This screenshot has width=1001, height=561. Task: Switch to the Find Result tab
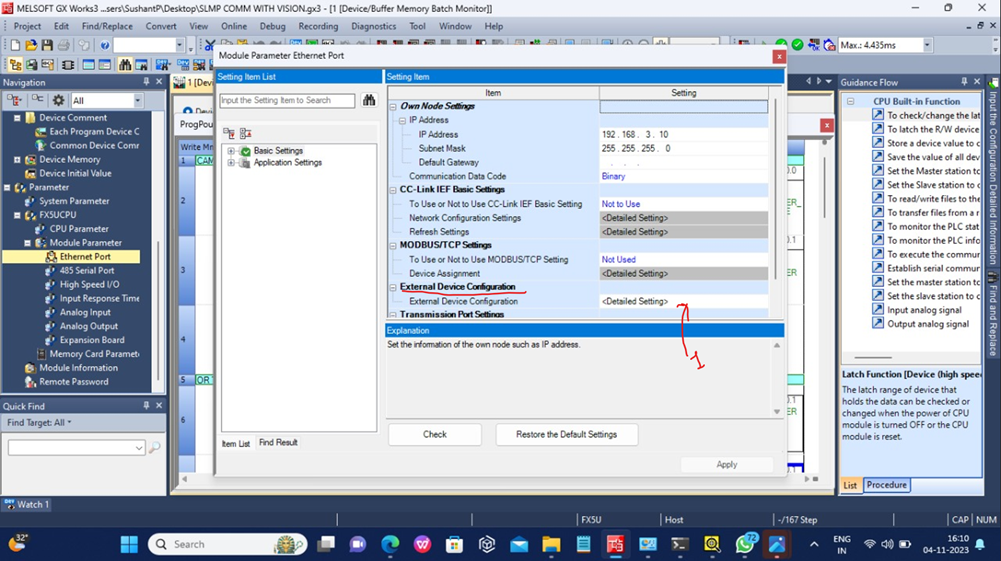click(x=278, y=442)
